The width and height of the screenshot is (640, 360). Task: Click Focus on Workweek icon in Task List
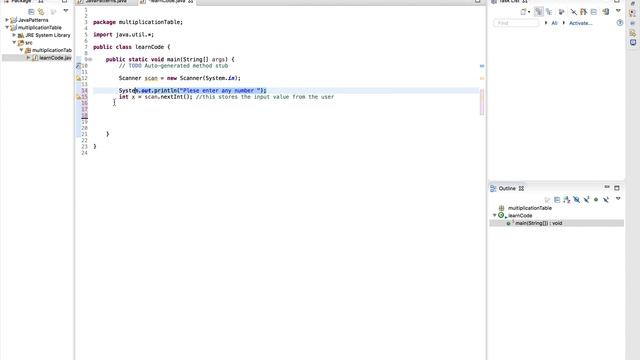coord(562,12)
